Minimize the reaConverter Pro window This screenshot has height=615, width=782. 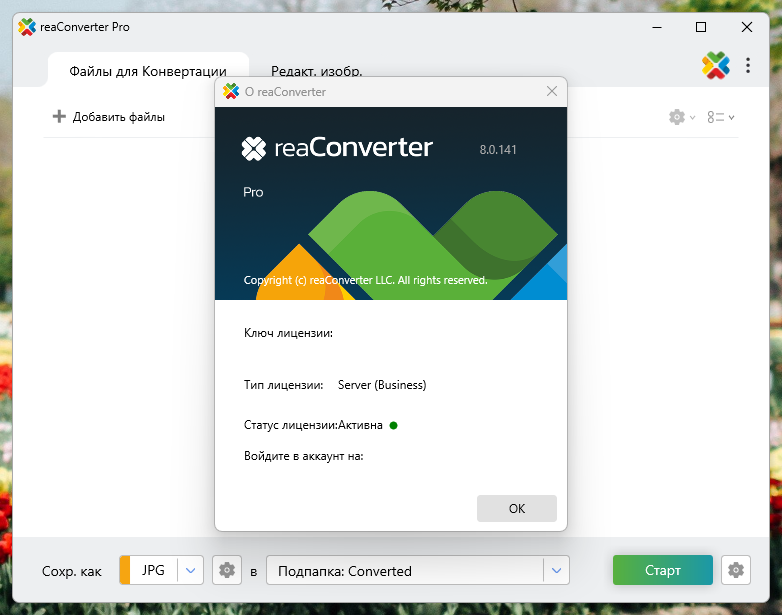(657, 27)
